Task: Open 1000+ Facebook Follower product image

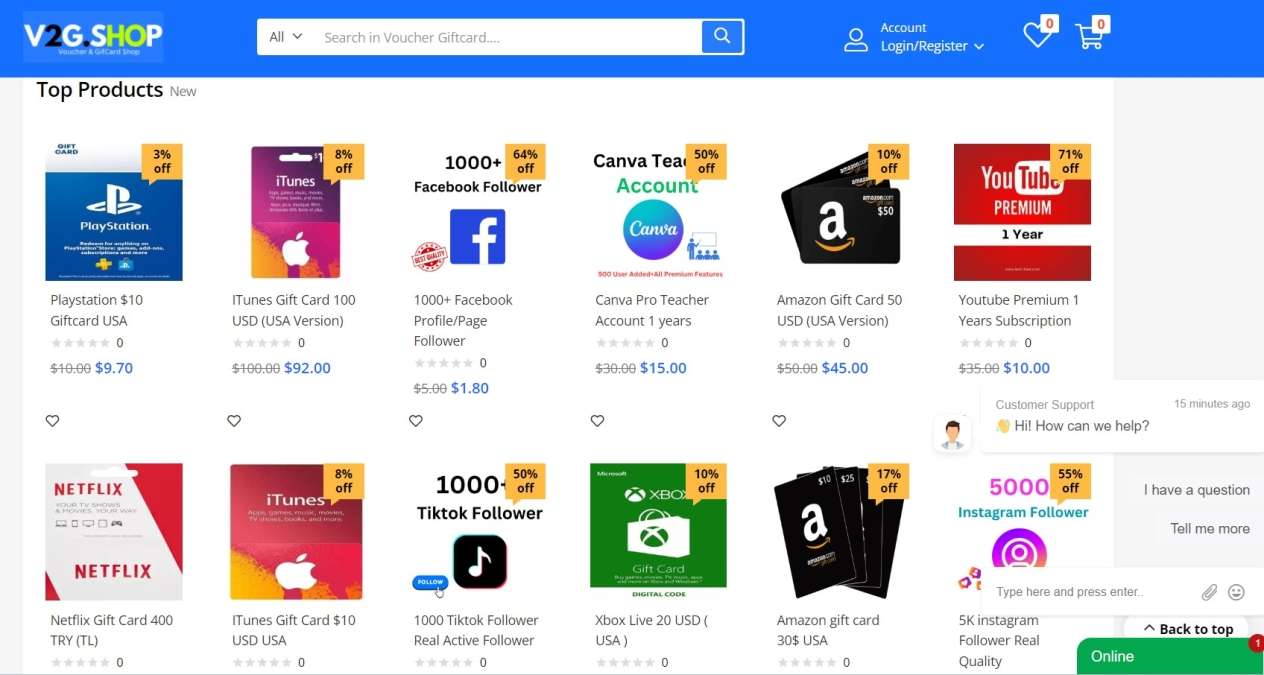Action: 477,212
